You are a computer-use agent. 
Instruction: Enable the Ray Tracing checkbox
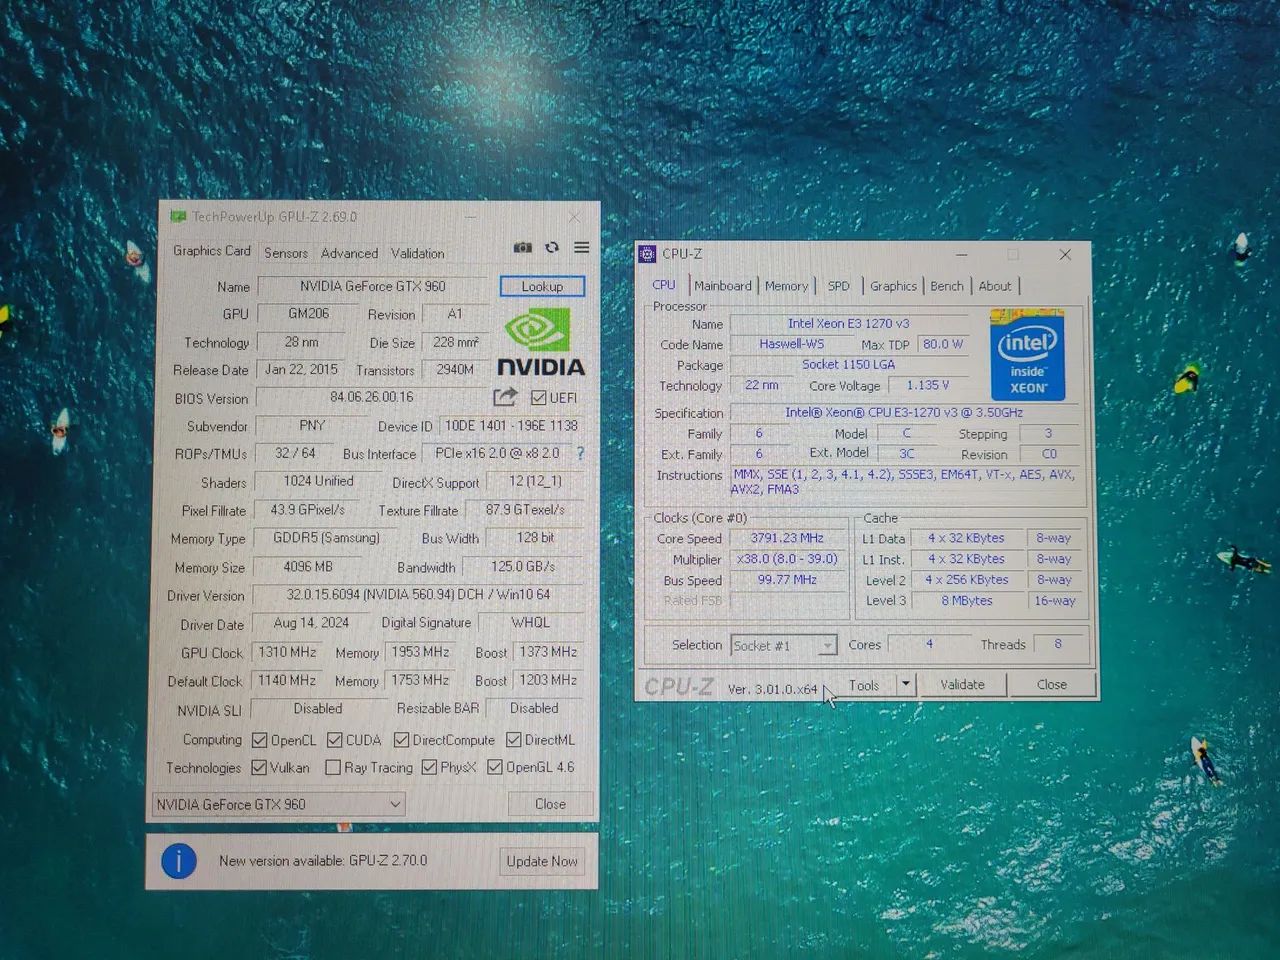[333, 767]
